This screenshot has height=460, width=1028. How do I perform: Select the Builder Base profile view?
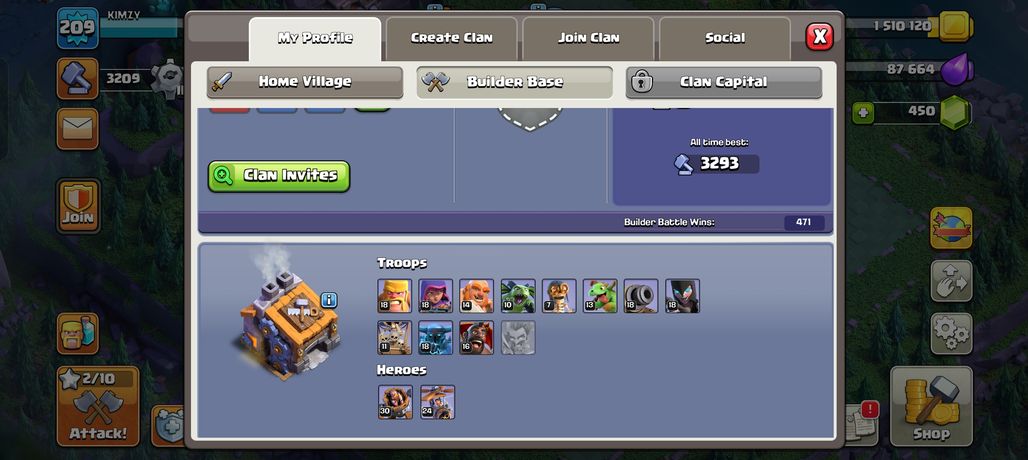point(515,82)
